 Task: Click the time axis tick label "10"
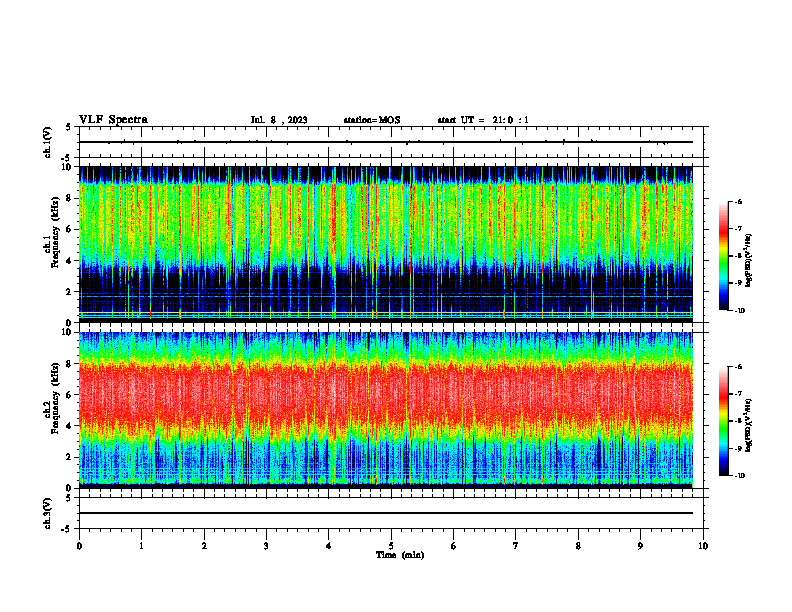coord(703,546)
